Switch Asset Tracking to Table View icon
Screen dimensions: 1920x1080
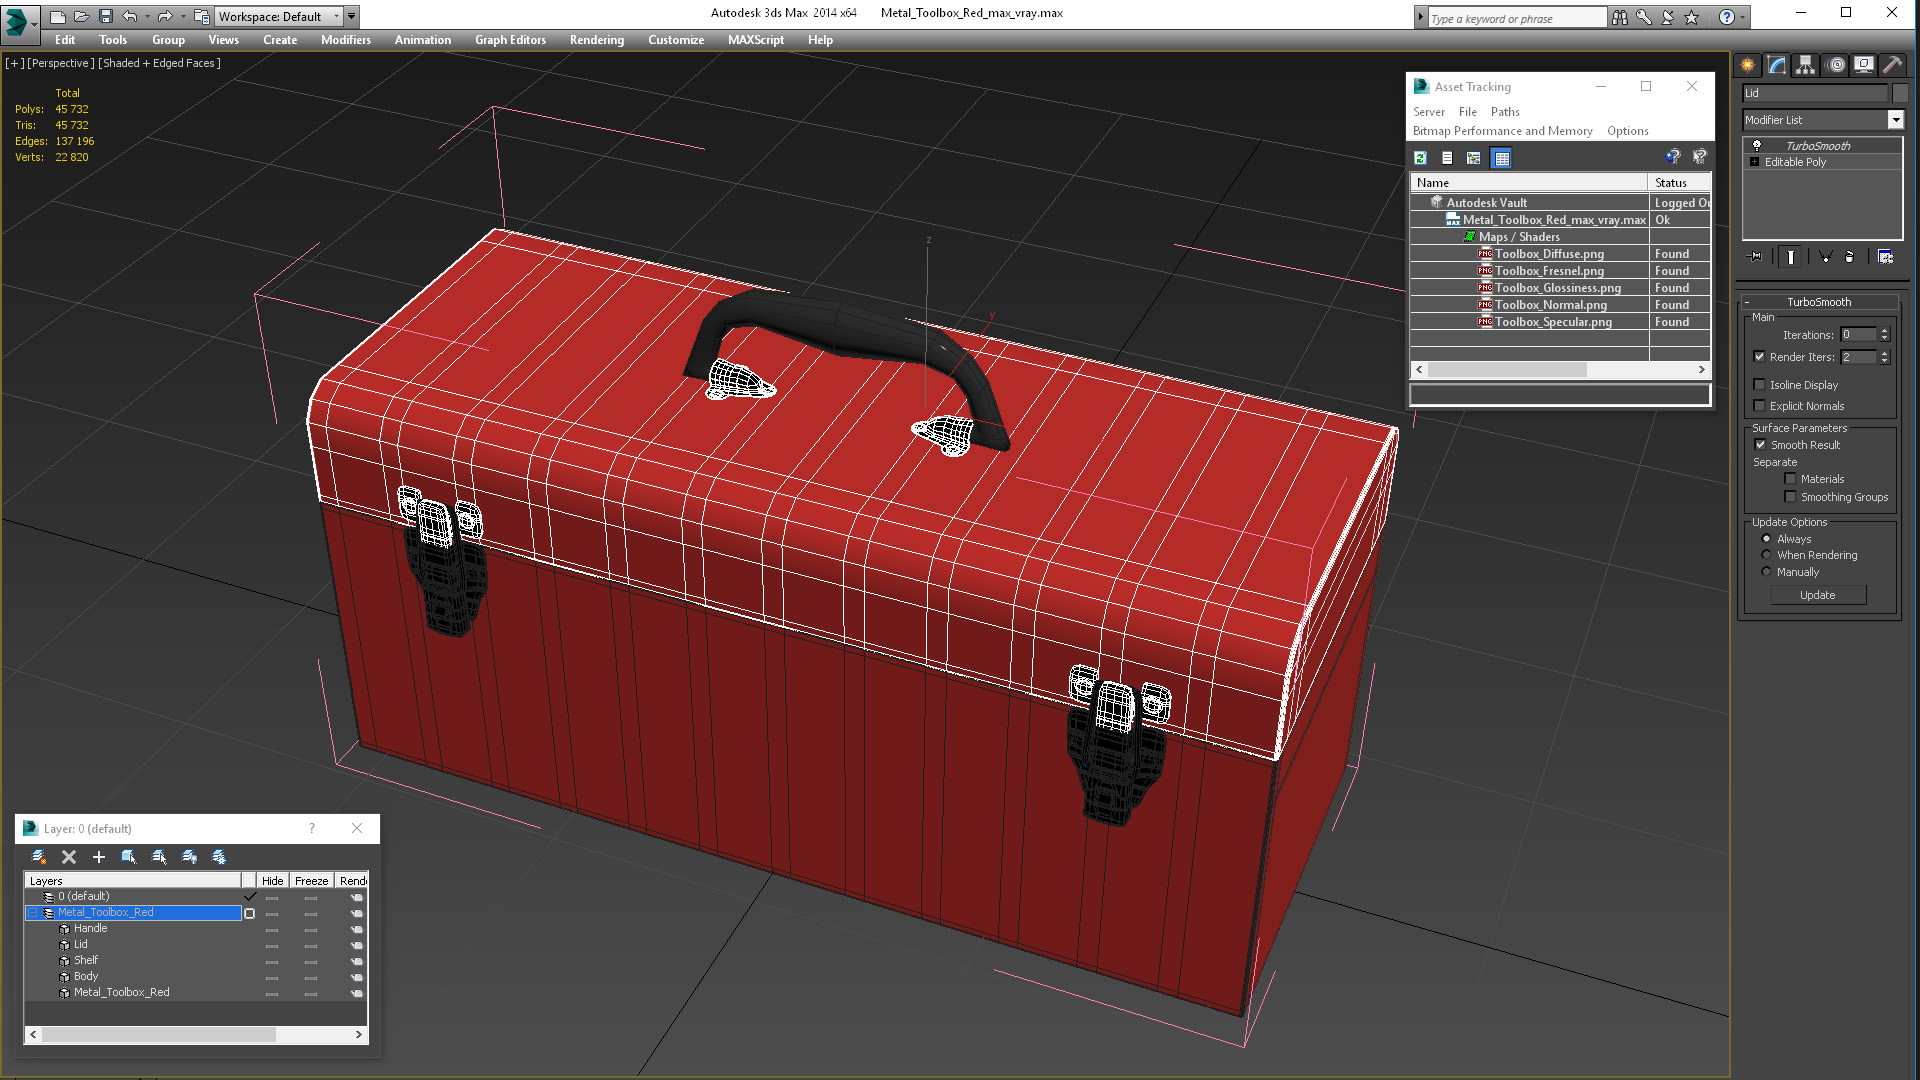click(1501, 158)
